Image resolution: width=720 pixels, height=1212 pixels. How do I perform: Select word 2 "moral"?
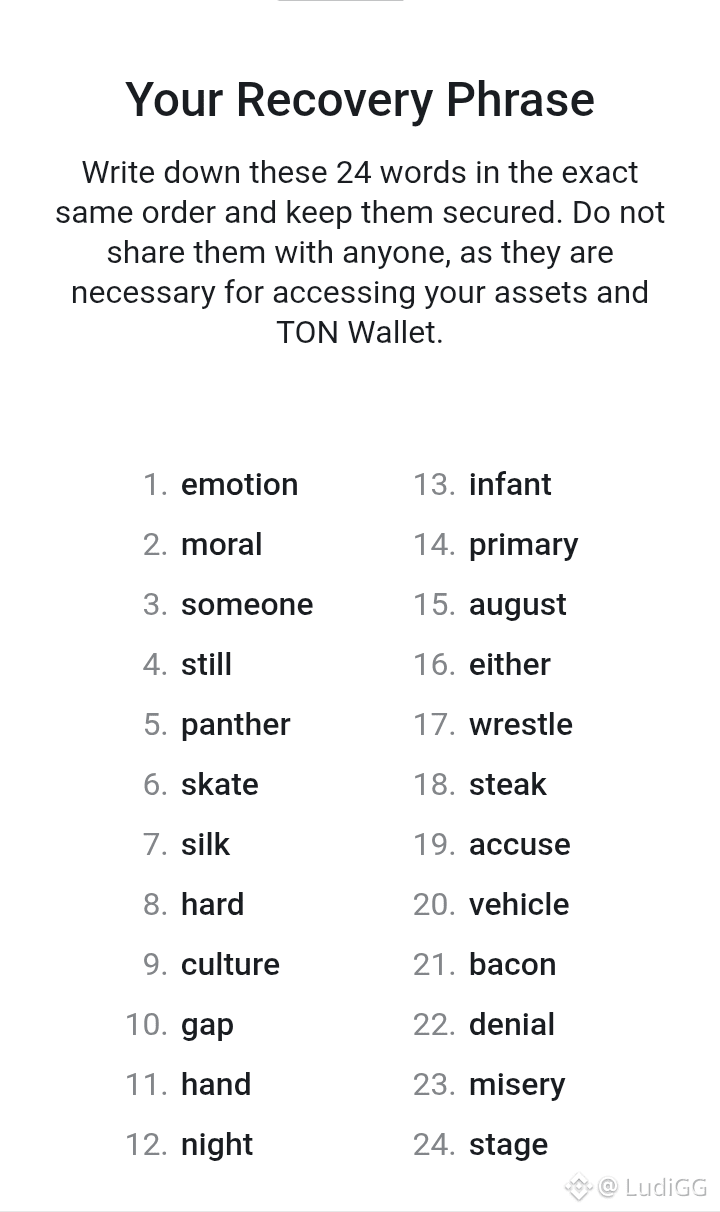coord(221,545)
